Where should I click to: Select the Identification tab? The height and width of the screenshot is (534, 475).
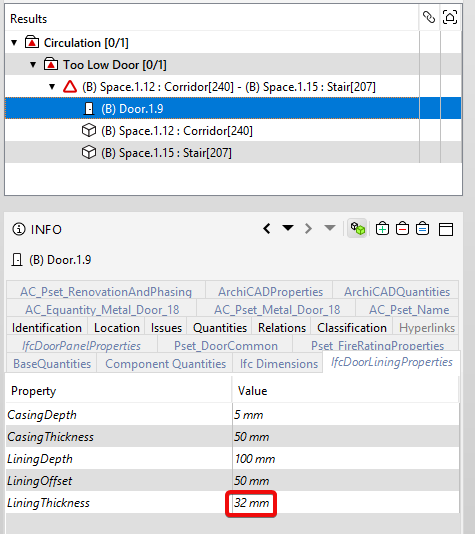47,328
